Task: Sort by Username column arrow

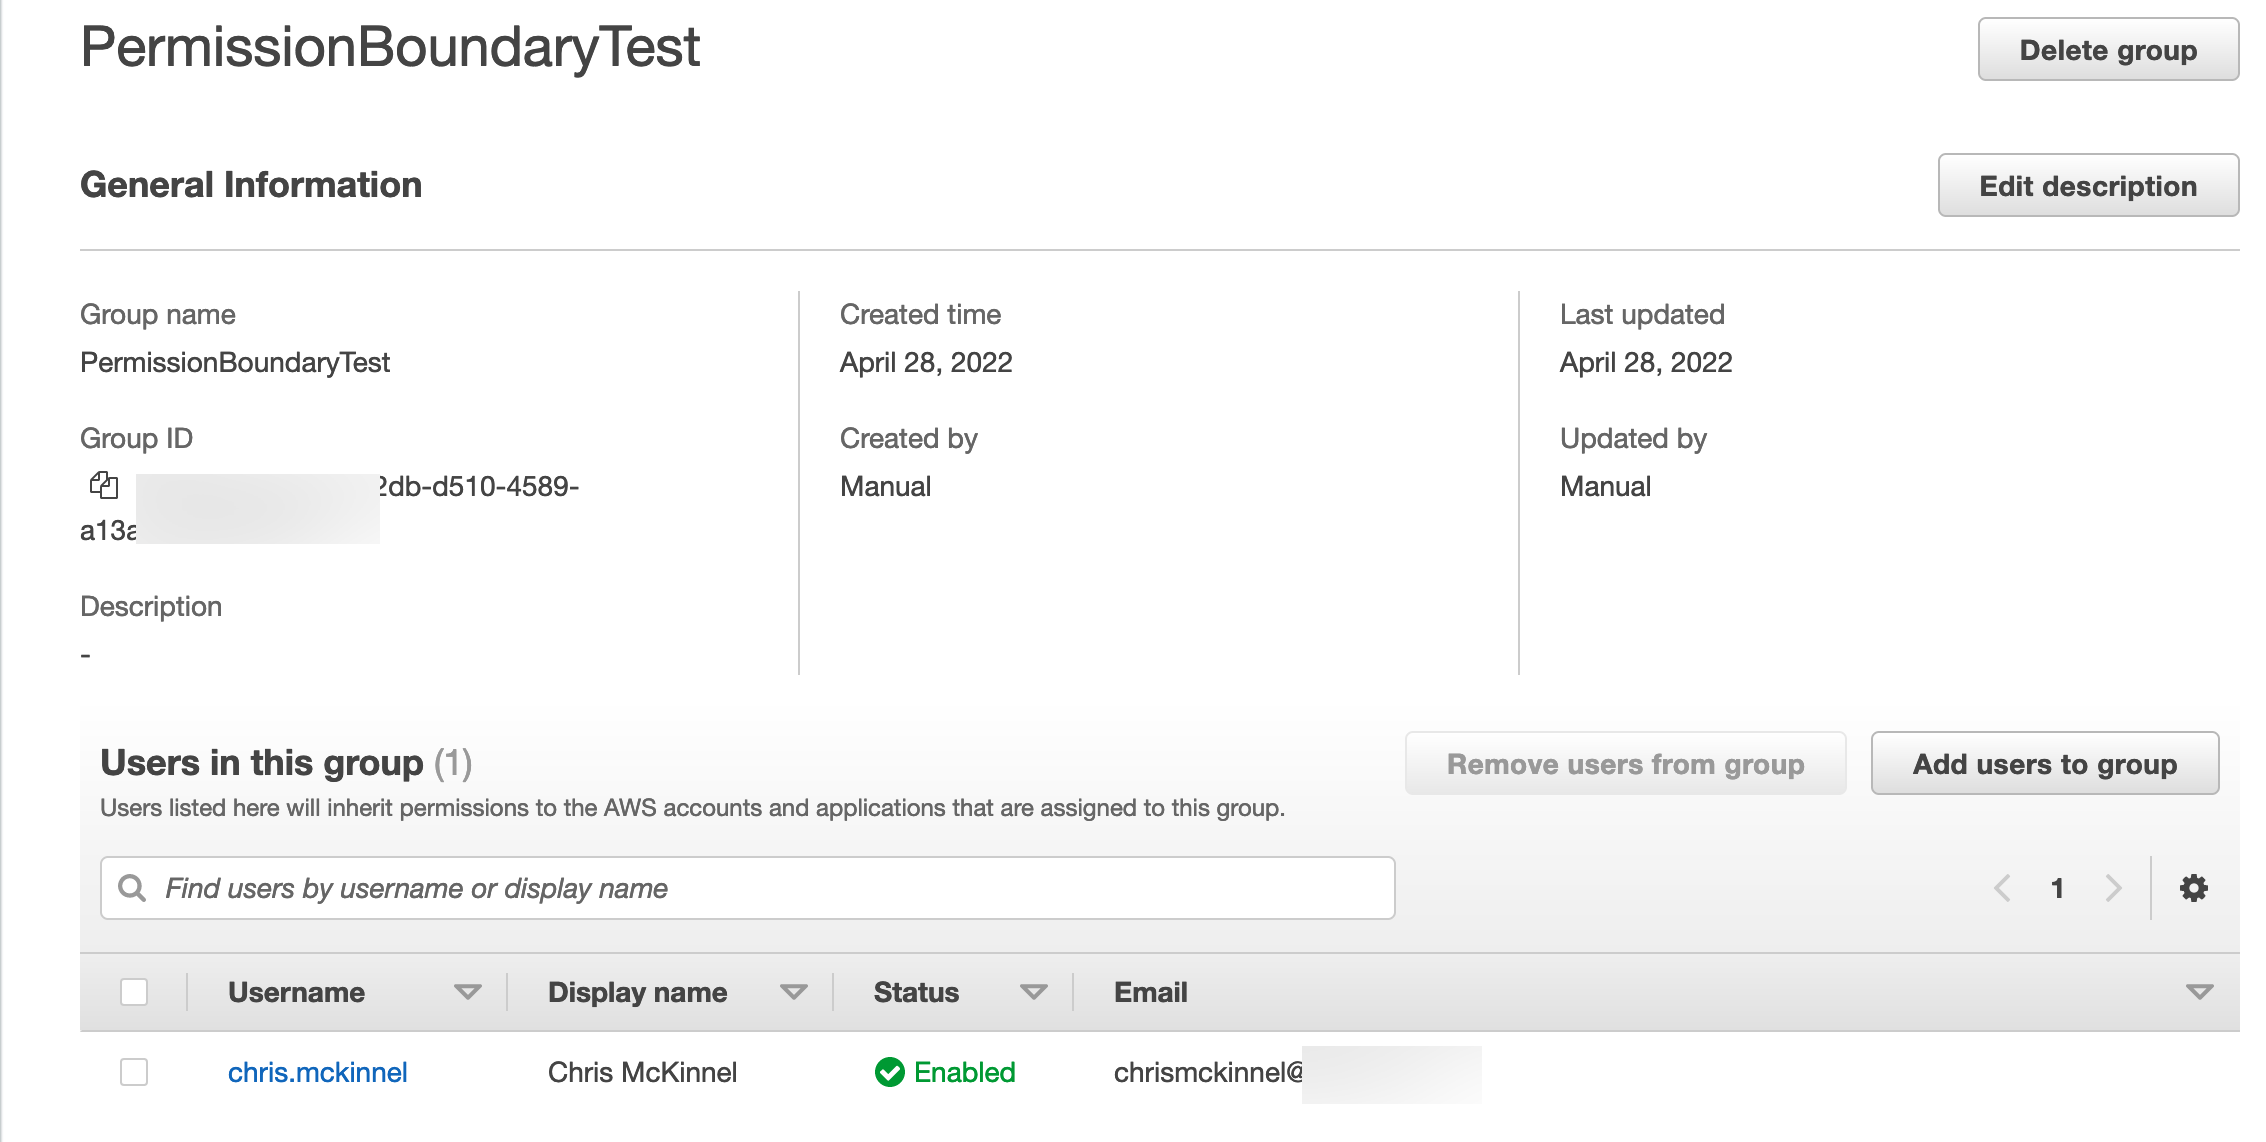Action: click(x=467, y=992)
